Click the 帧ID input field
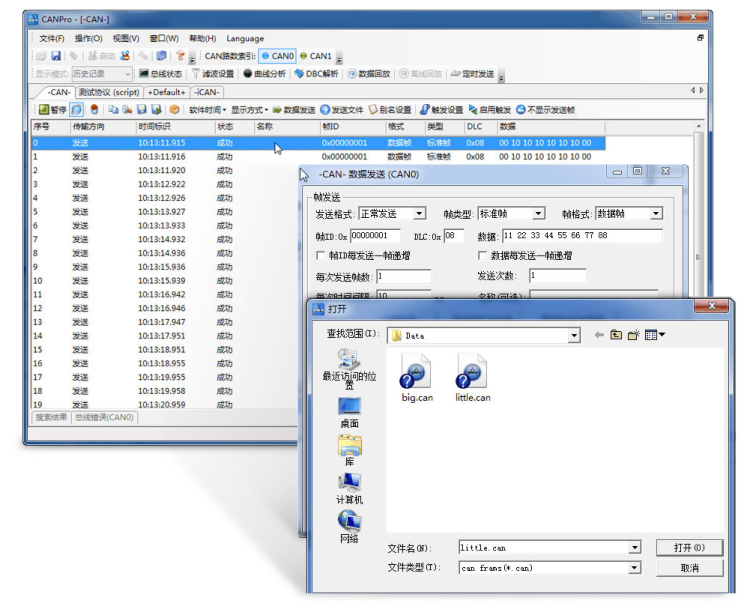 click(x=375, y=235)
